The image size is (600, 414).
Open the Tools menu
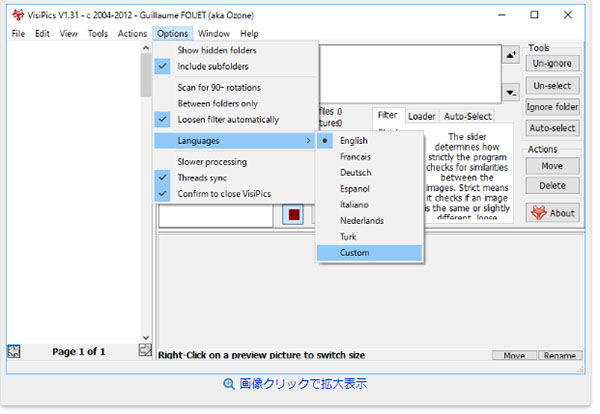point(98,33)
